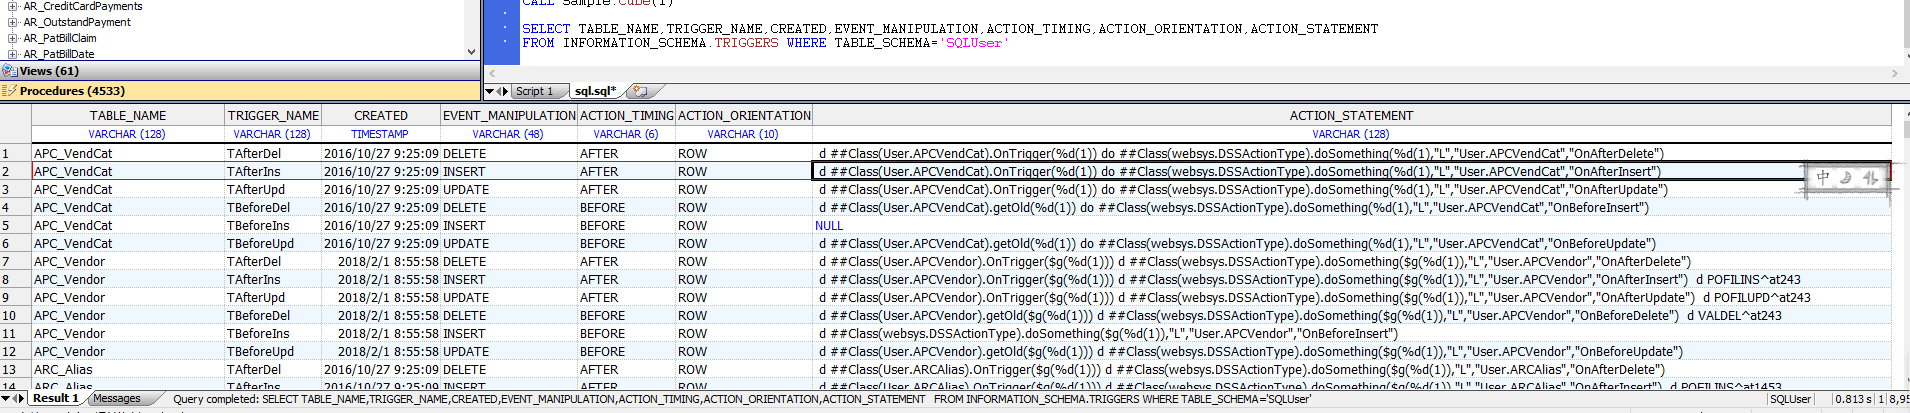Click the AR_PatBillDate tree item

tap(59, 54)
